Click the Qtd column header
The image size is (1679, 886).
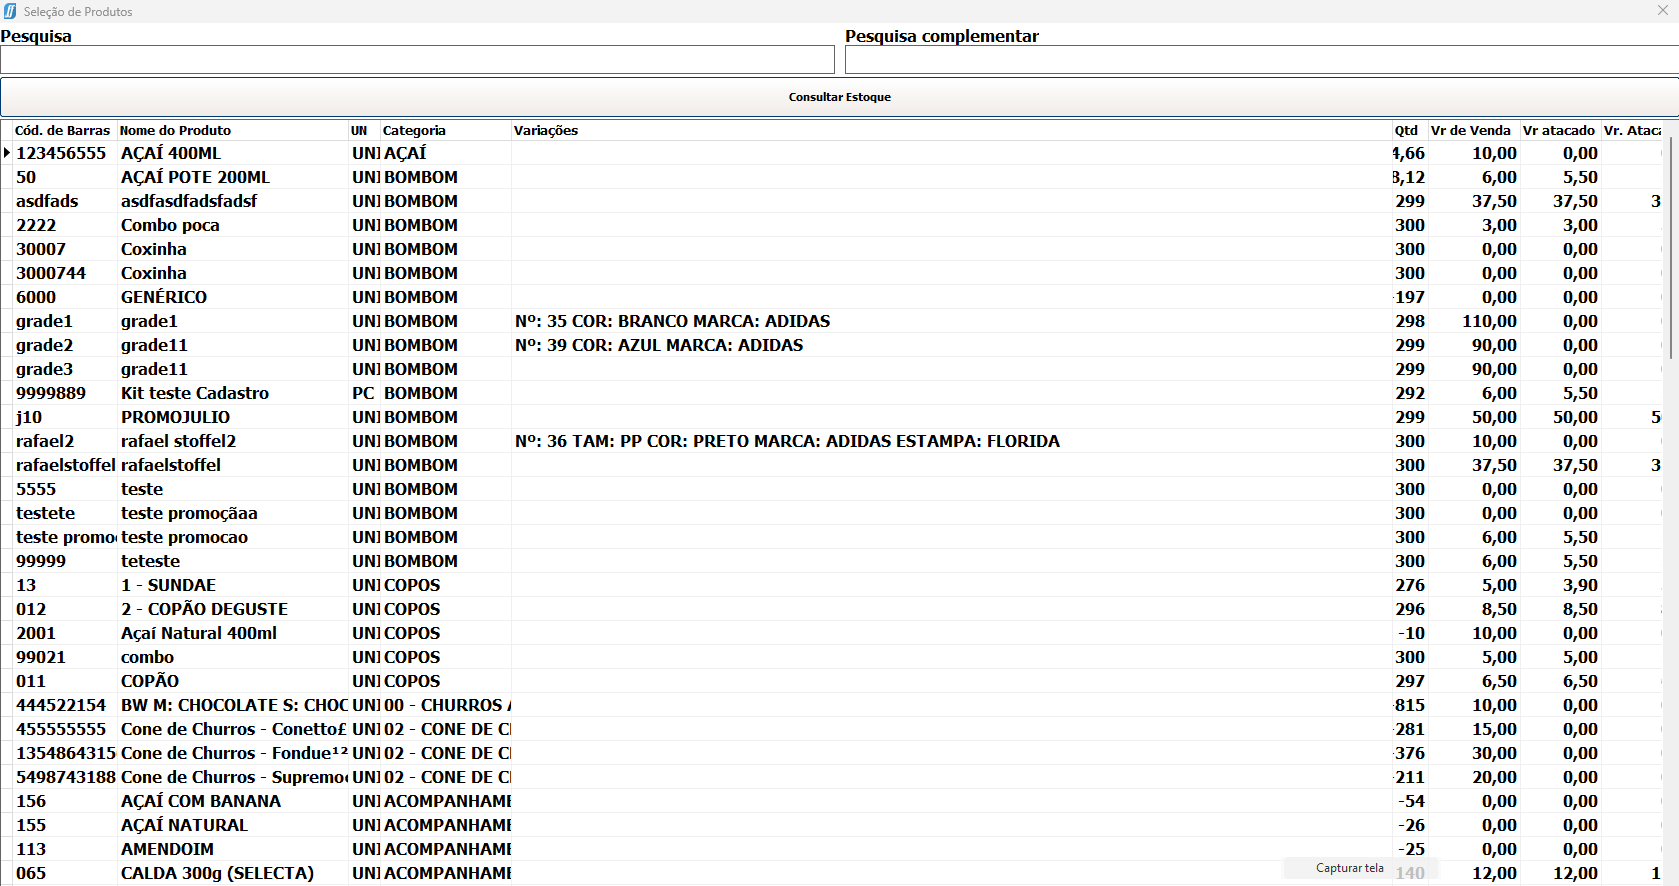pos(1407,130)
